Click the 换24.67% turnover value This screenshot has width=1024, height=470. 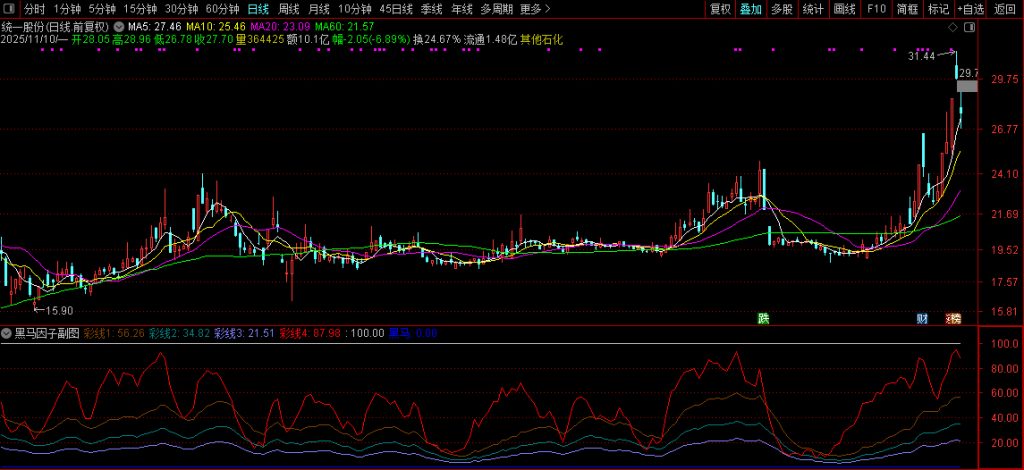coord(437,39)
